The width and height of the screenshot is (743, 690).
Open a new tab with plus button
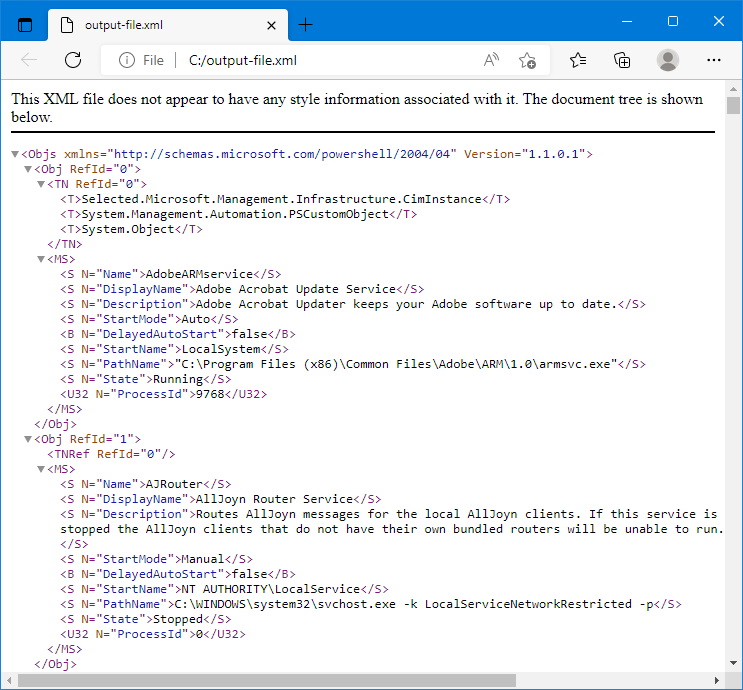pyautogui.click(x=306, y=25)
